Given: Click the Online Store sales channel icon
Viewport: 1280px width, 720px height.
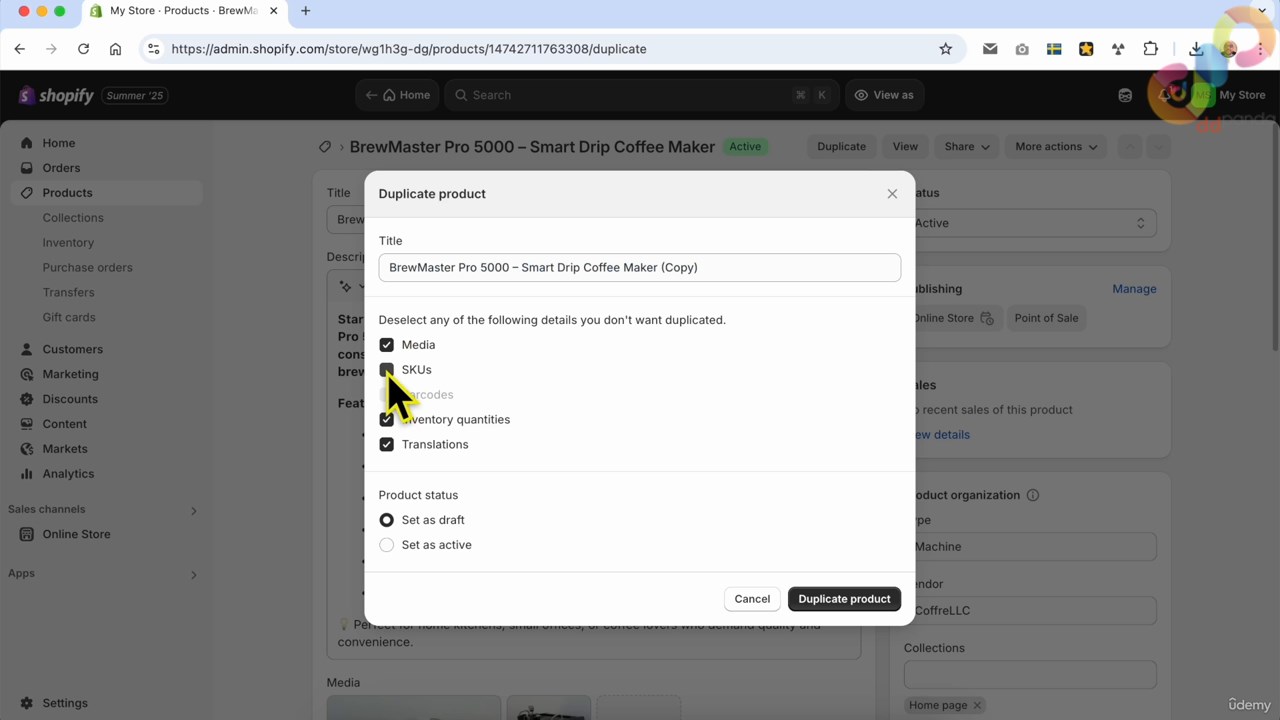Looking at the screenshot, I should [26, 534].
